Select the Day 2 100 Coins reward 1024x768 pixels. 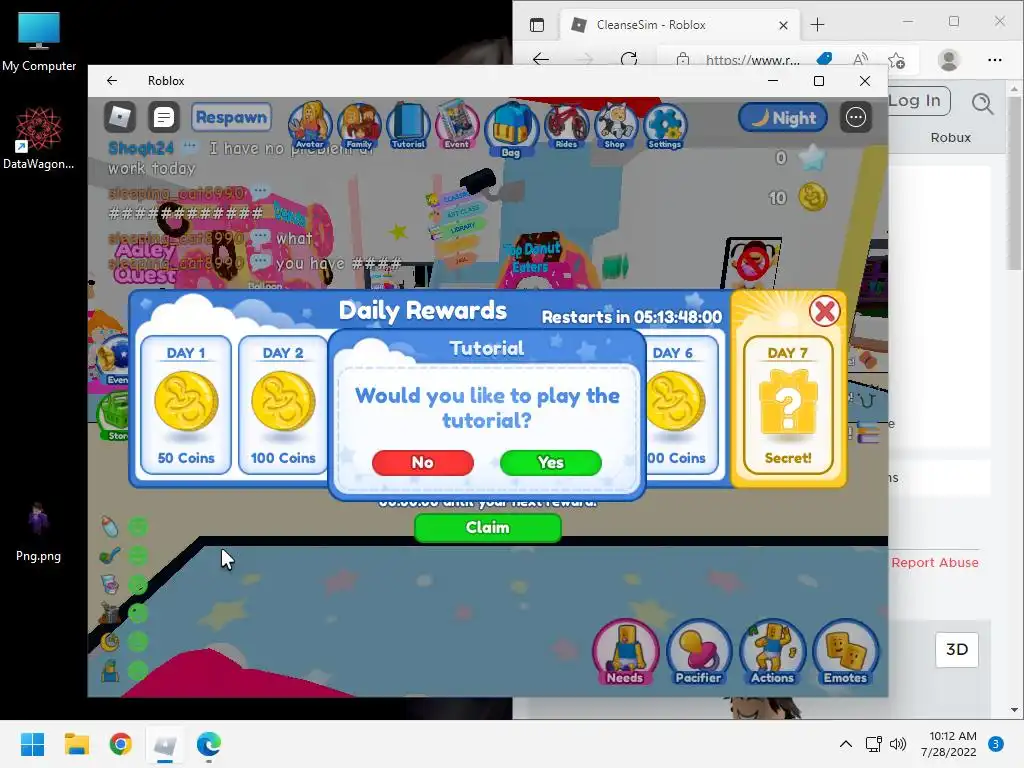(x=283, y=405)
